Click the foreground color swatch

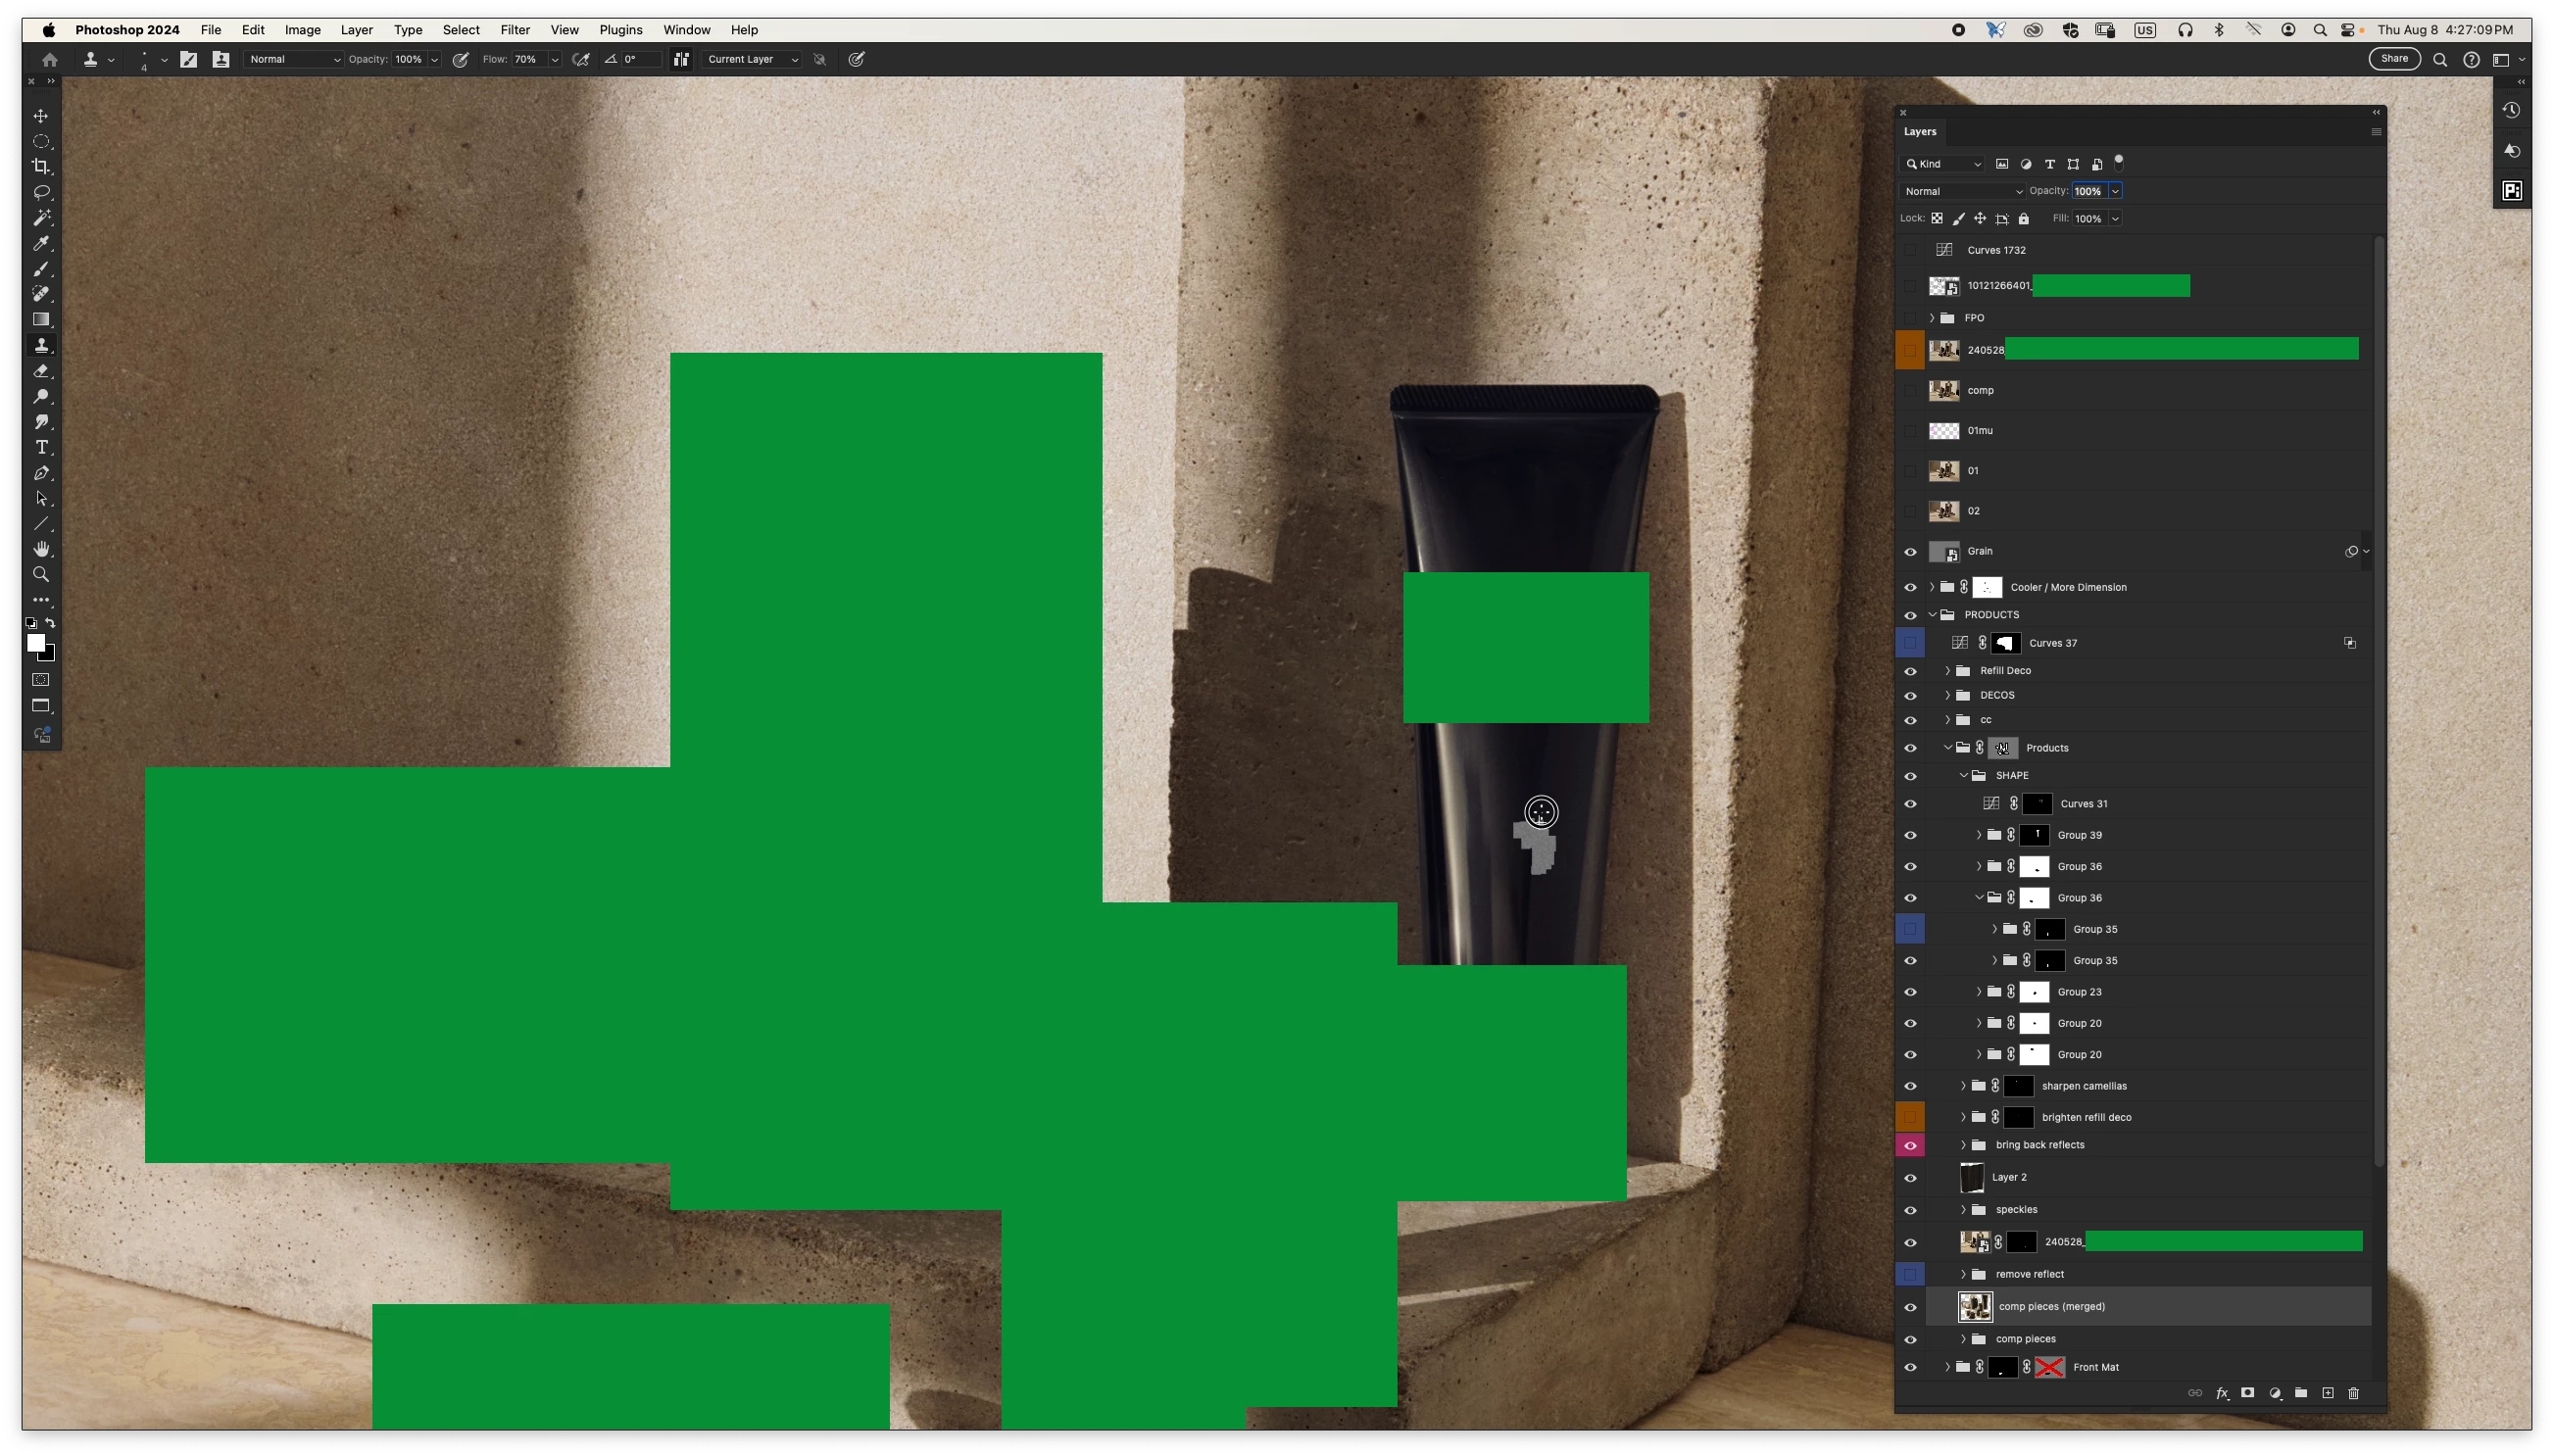pyautogui.click(x=35, y=643)
